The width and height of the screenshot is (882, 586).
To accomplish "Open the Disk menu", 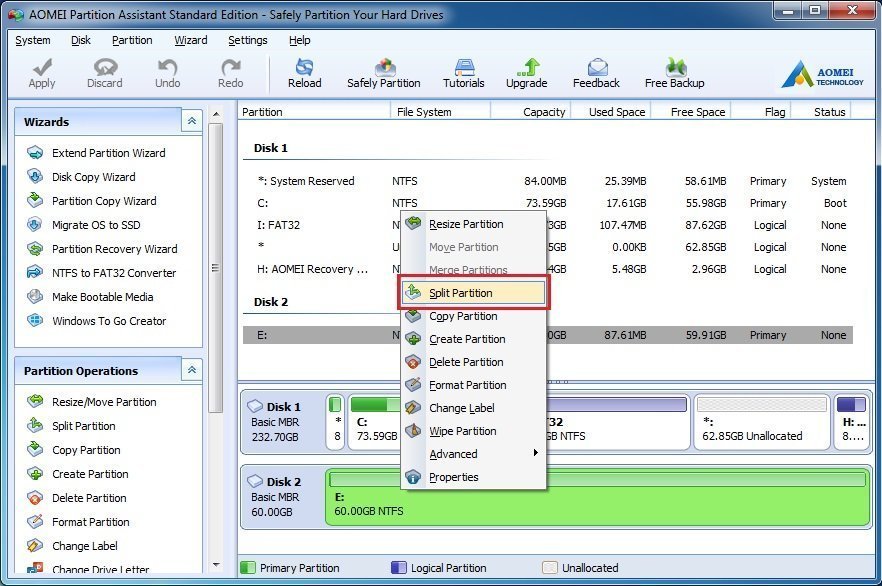I will click(80, 40).
